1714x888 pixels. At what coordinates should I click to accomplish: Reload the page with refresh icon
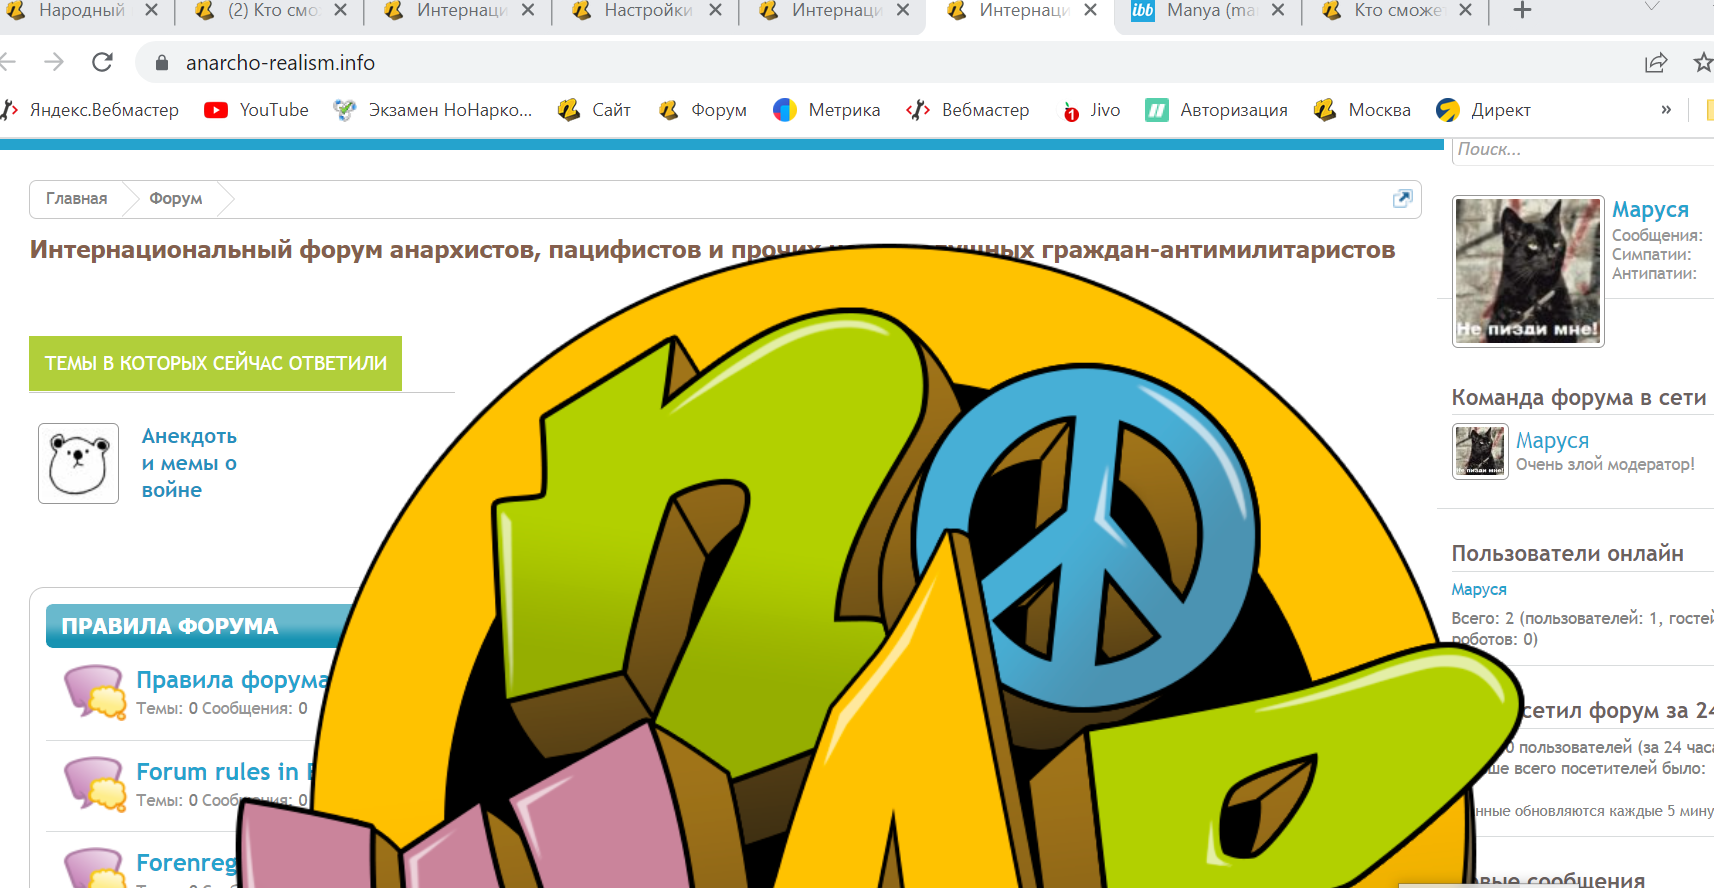point(102,62)
